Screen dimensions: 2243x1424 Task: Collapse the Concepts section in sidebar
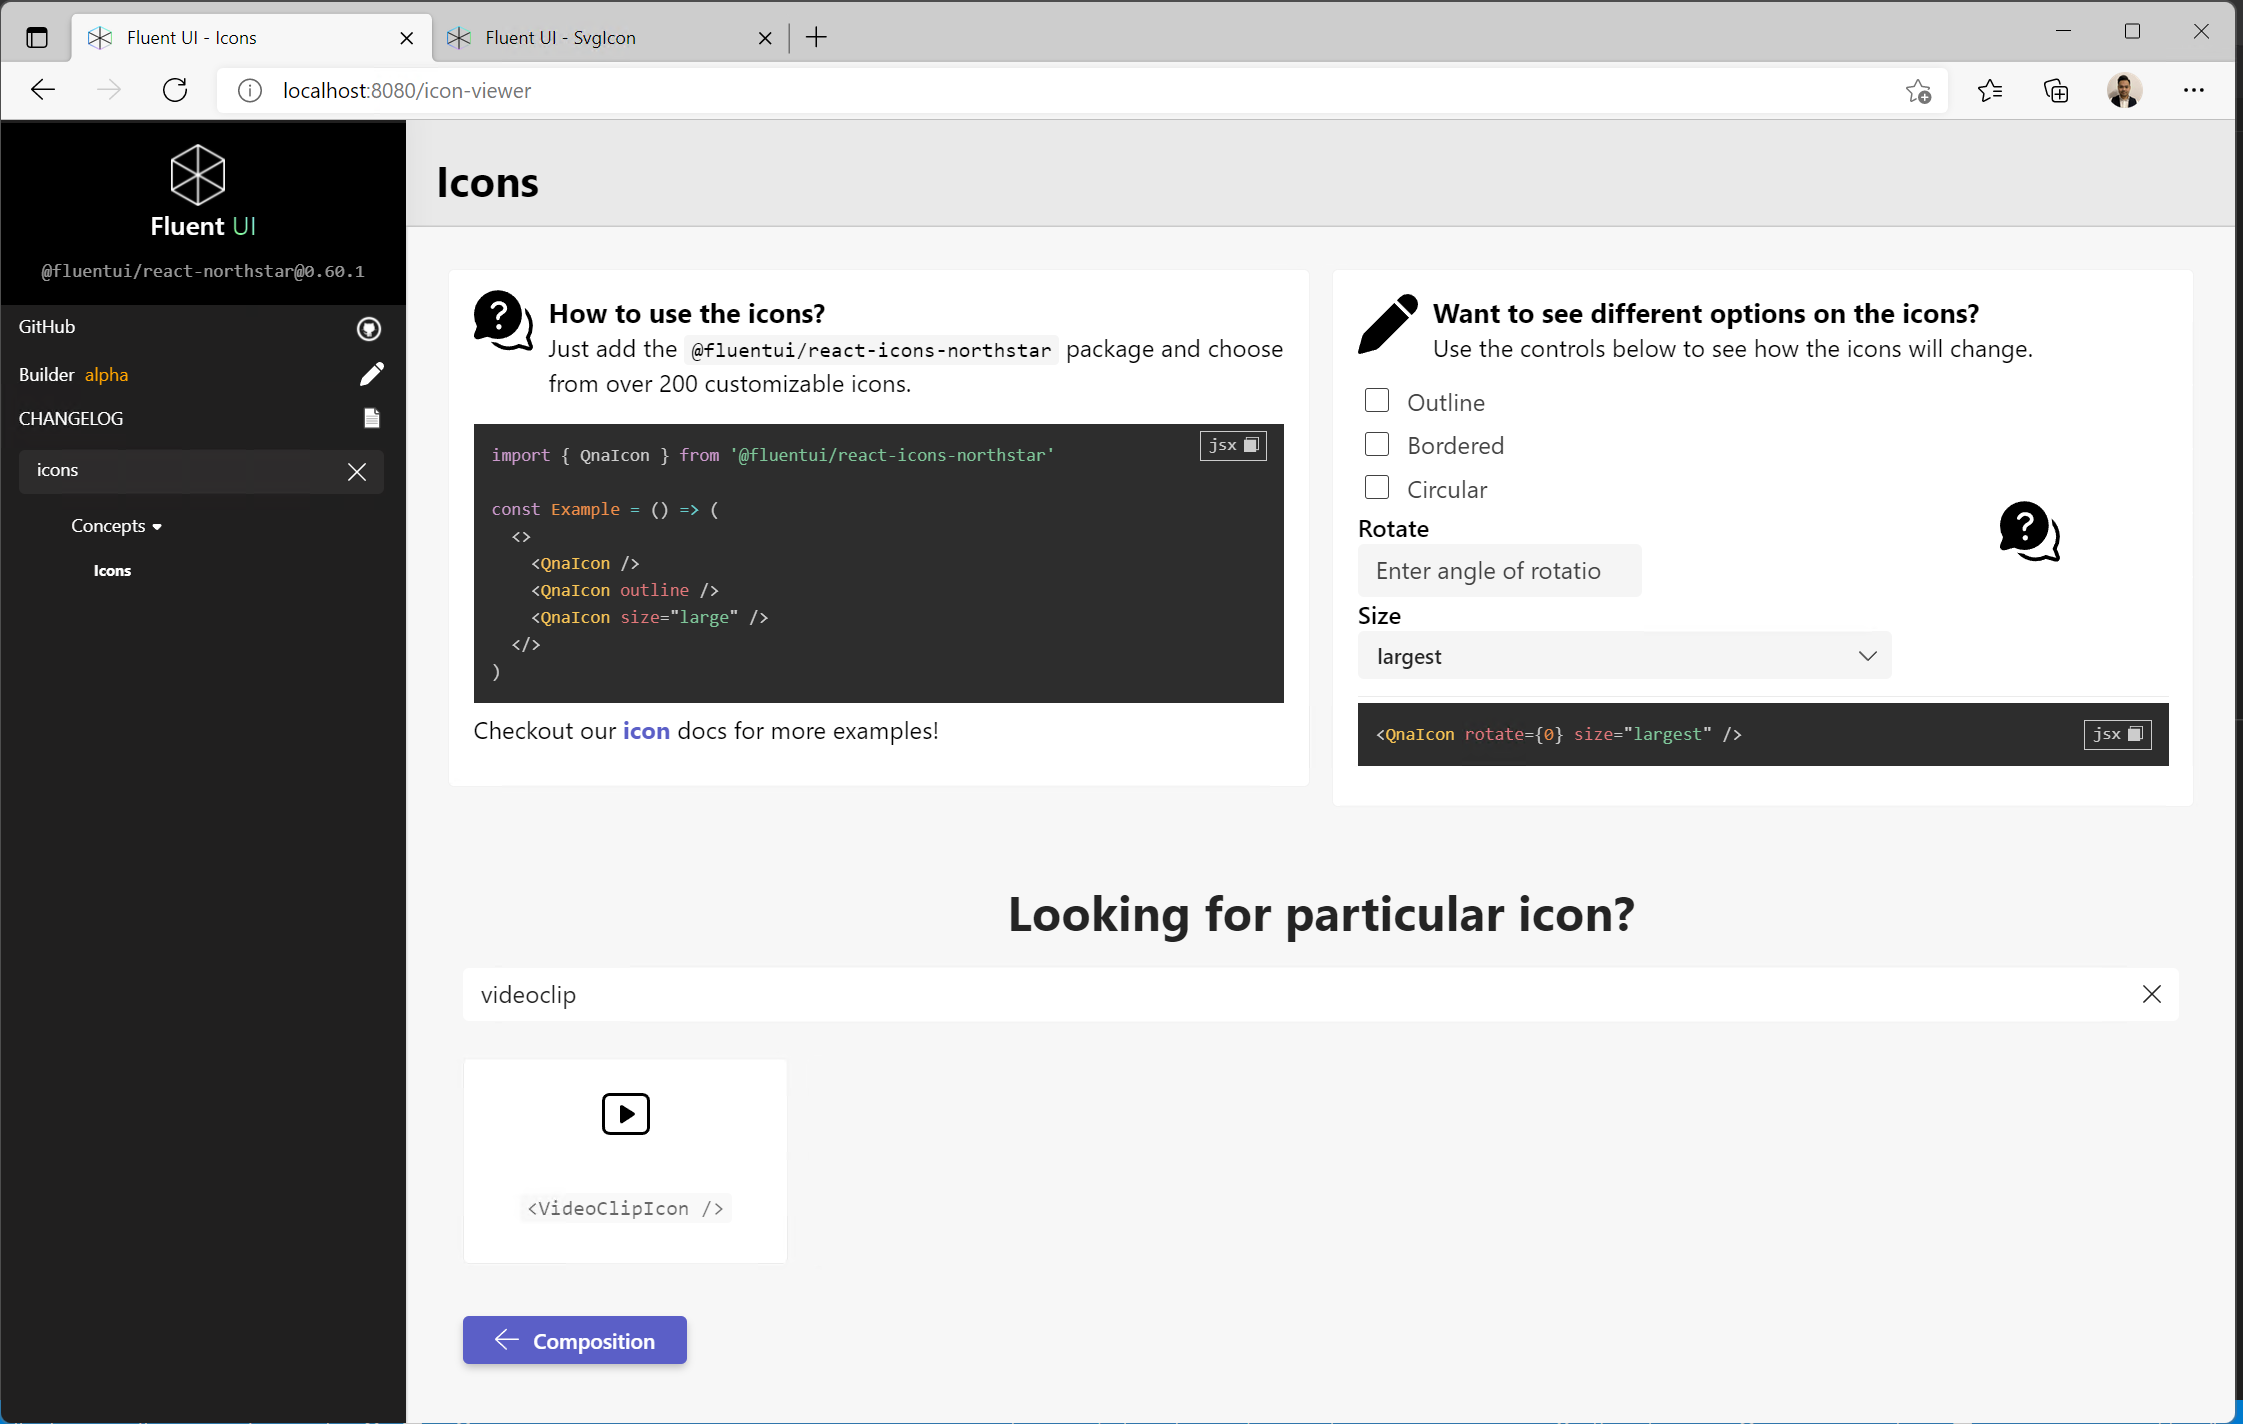(116, 526)
